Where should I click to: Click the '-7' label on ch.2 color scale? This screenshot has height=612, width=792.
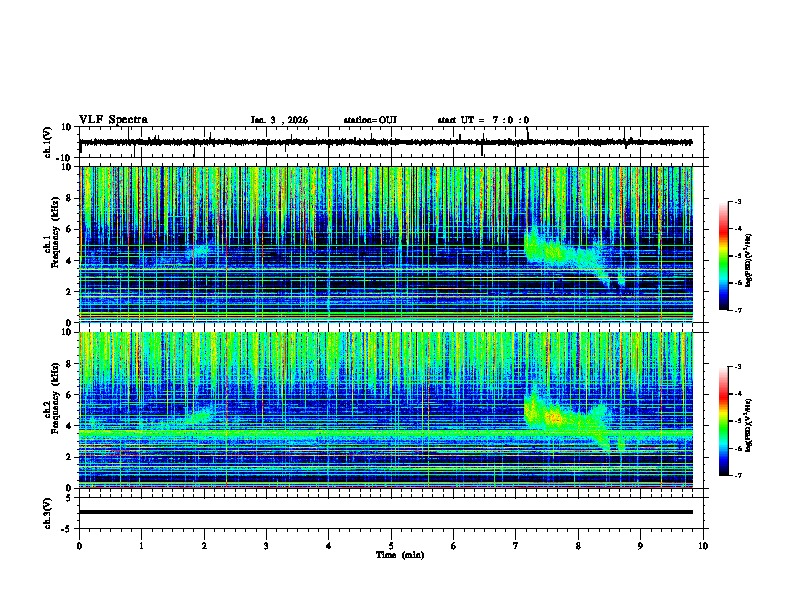click(x=737, y=475)
